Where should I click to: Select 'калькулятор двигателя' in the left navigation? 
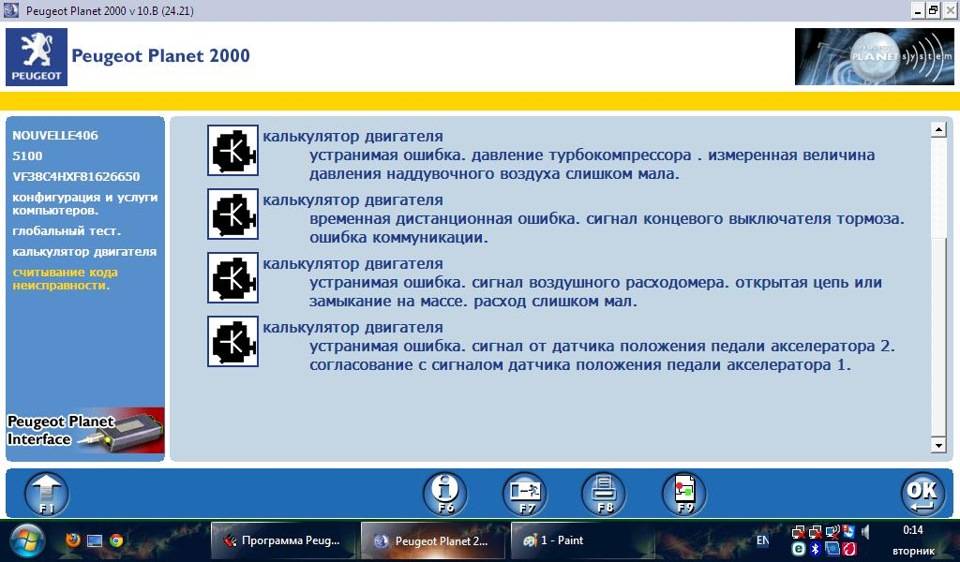84,251
